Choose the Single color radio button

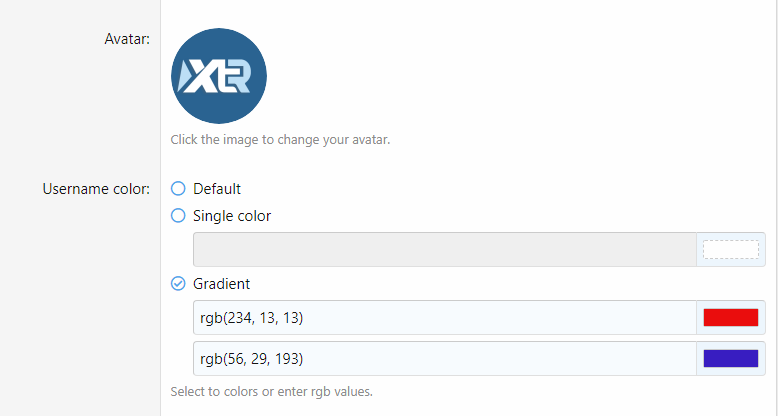tap(178, 215)
